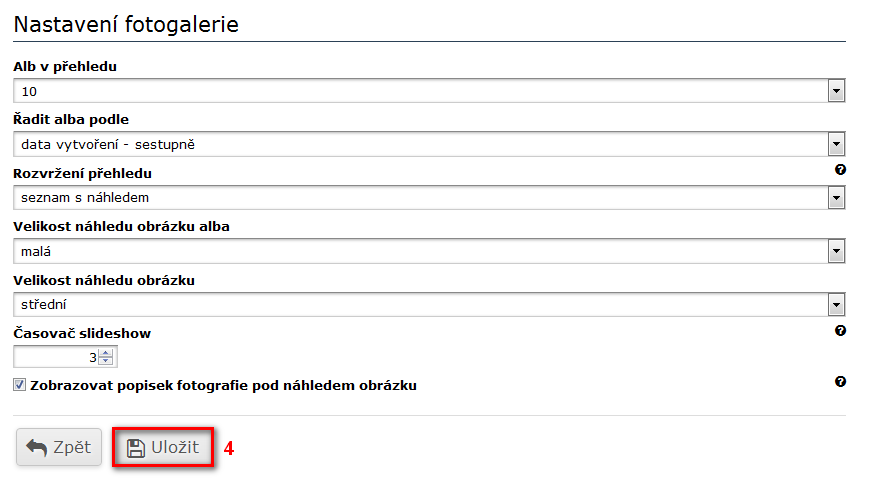Click the 'Zobrazovat popisek fotografie pod náhledem' label
This screenshot has height=481, width=874.
[223, 385]
